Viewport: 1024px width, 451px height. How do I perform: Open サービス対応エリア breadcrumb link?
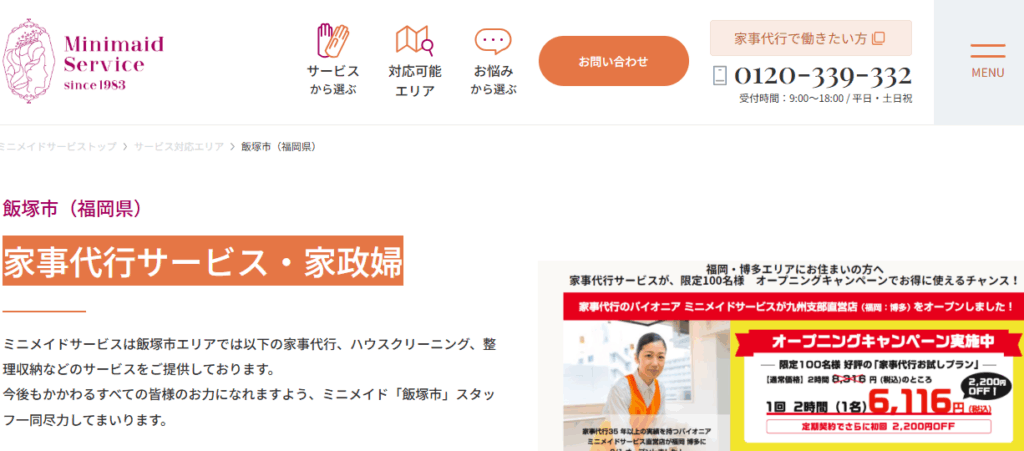pyautogui.click(x=178, y=147)
